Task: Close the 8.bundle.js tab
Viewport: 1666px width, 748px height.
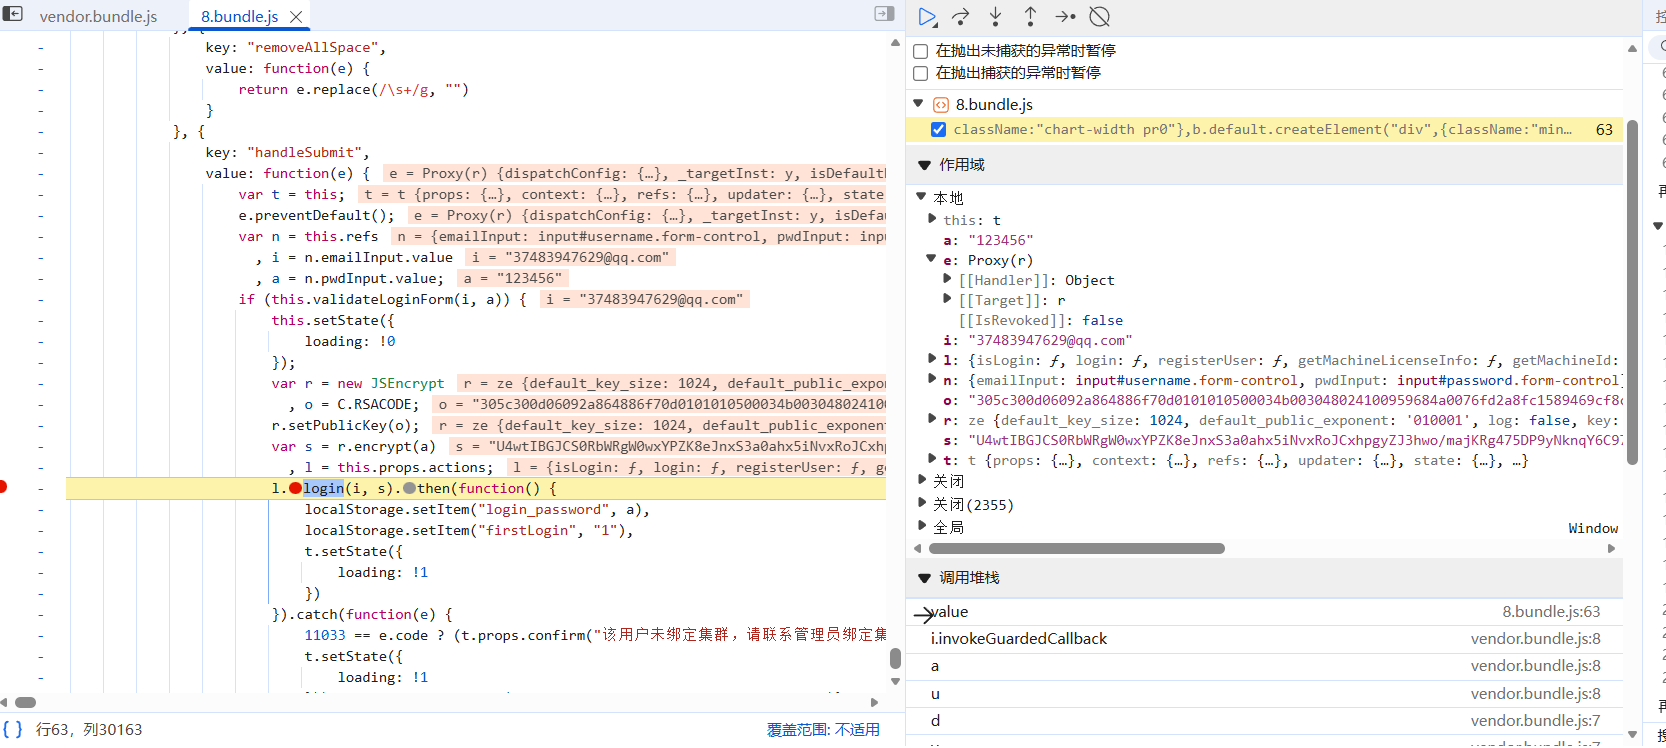Action: pos(296,17)
